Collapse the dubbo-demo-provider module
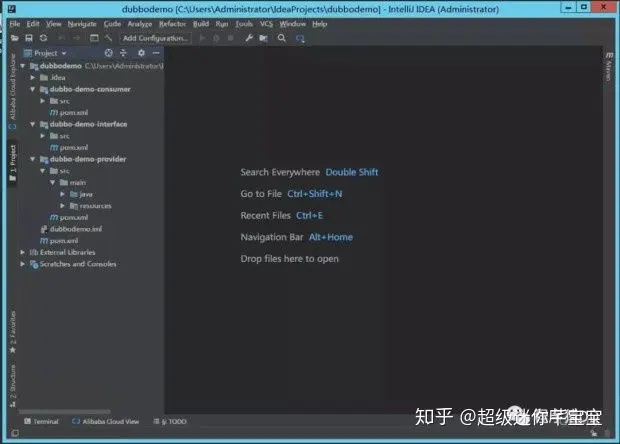 tap(33, 159)
